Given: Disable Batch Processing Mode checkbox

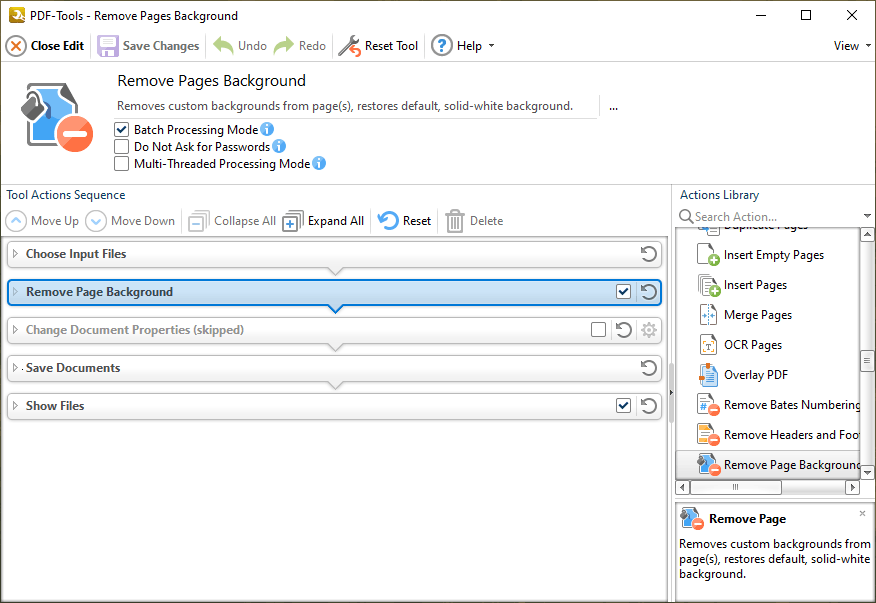Looking at the screenshot, I should [x=122, y=130].
